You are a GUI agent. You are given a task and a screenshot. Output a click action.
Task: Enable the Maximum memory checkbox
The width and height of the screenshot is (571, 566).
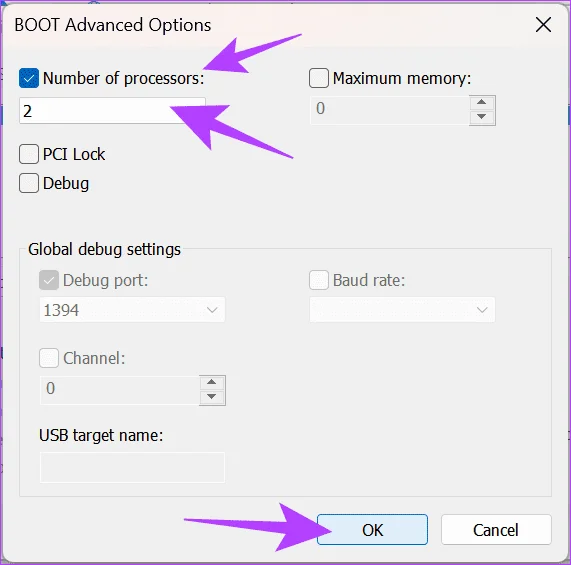[319, 78]
